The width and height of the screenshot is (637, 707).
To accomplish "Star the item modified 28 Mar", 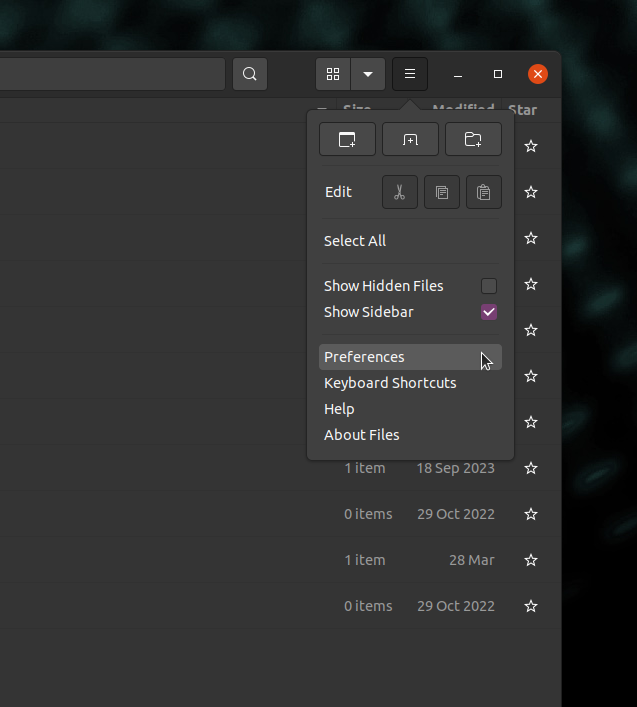I will click(531, 560).
